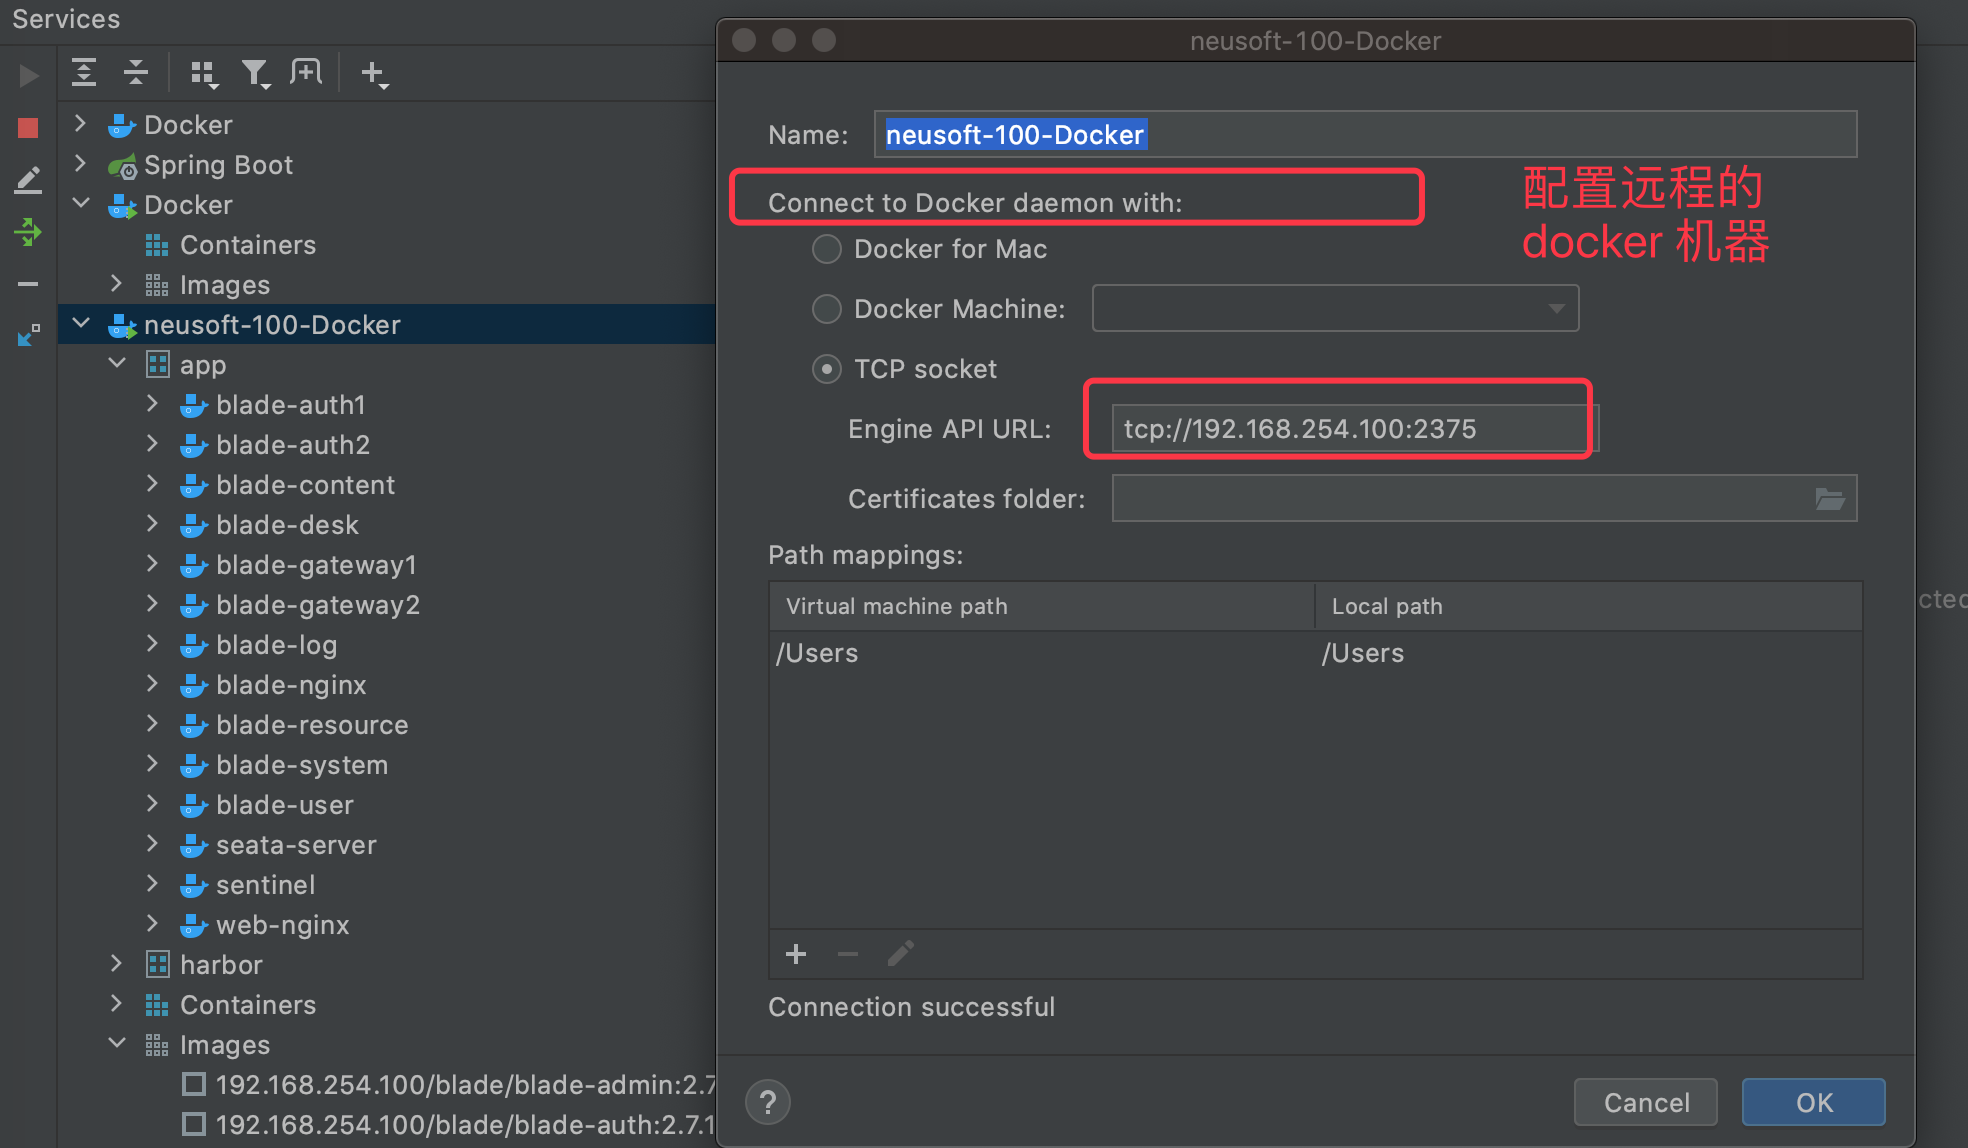The height and width of the screenshot is (1148, 1968).
Task: Expand the Spring Boot node
Action: (80, 164)
